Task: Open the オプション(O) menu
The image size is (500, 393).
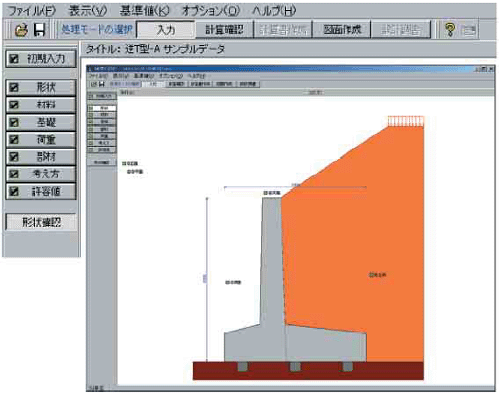Action: click(x=211, y=11)
